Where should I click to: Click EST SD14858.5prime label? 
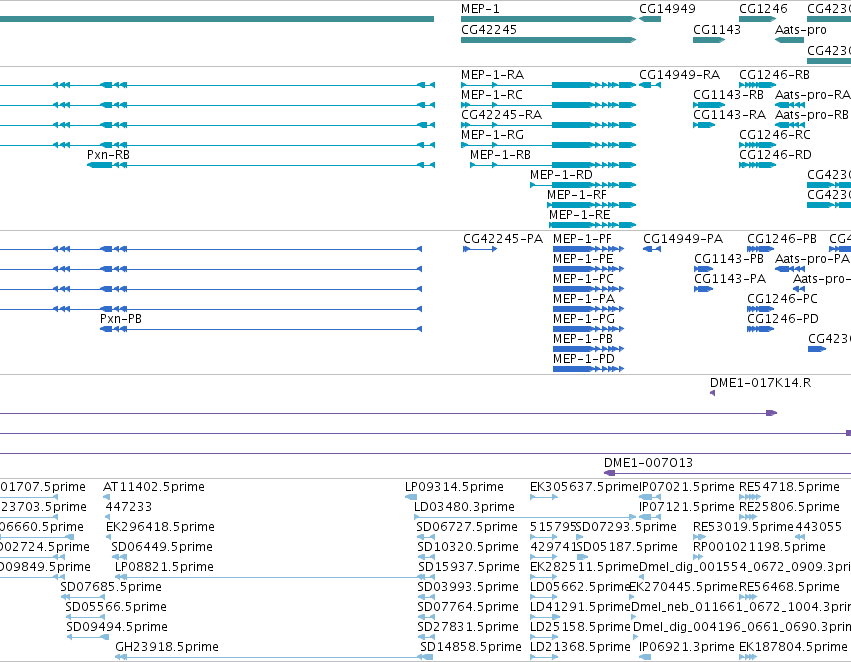(471, 648)
